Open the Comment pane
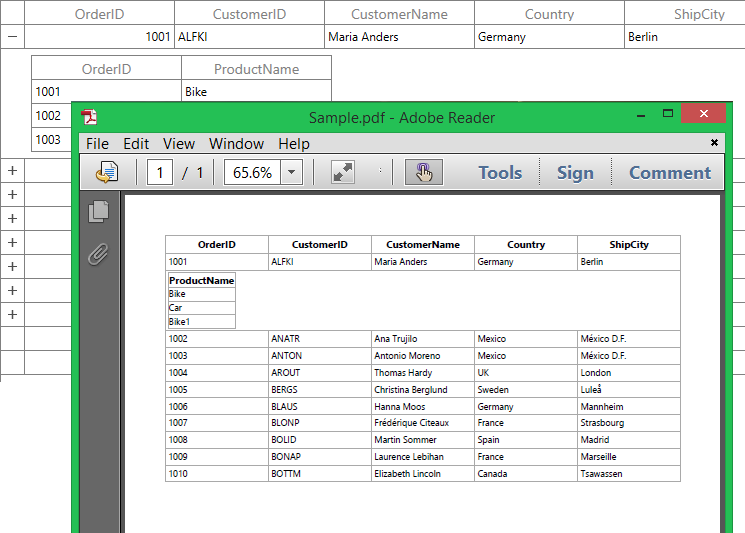 [x=670, y=173]
